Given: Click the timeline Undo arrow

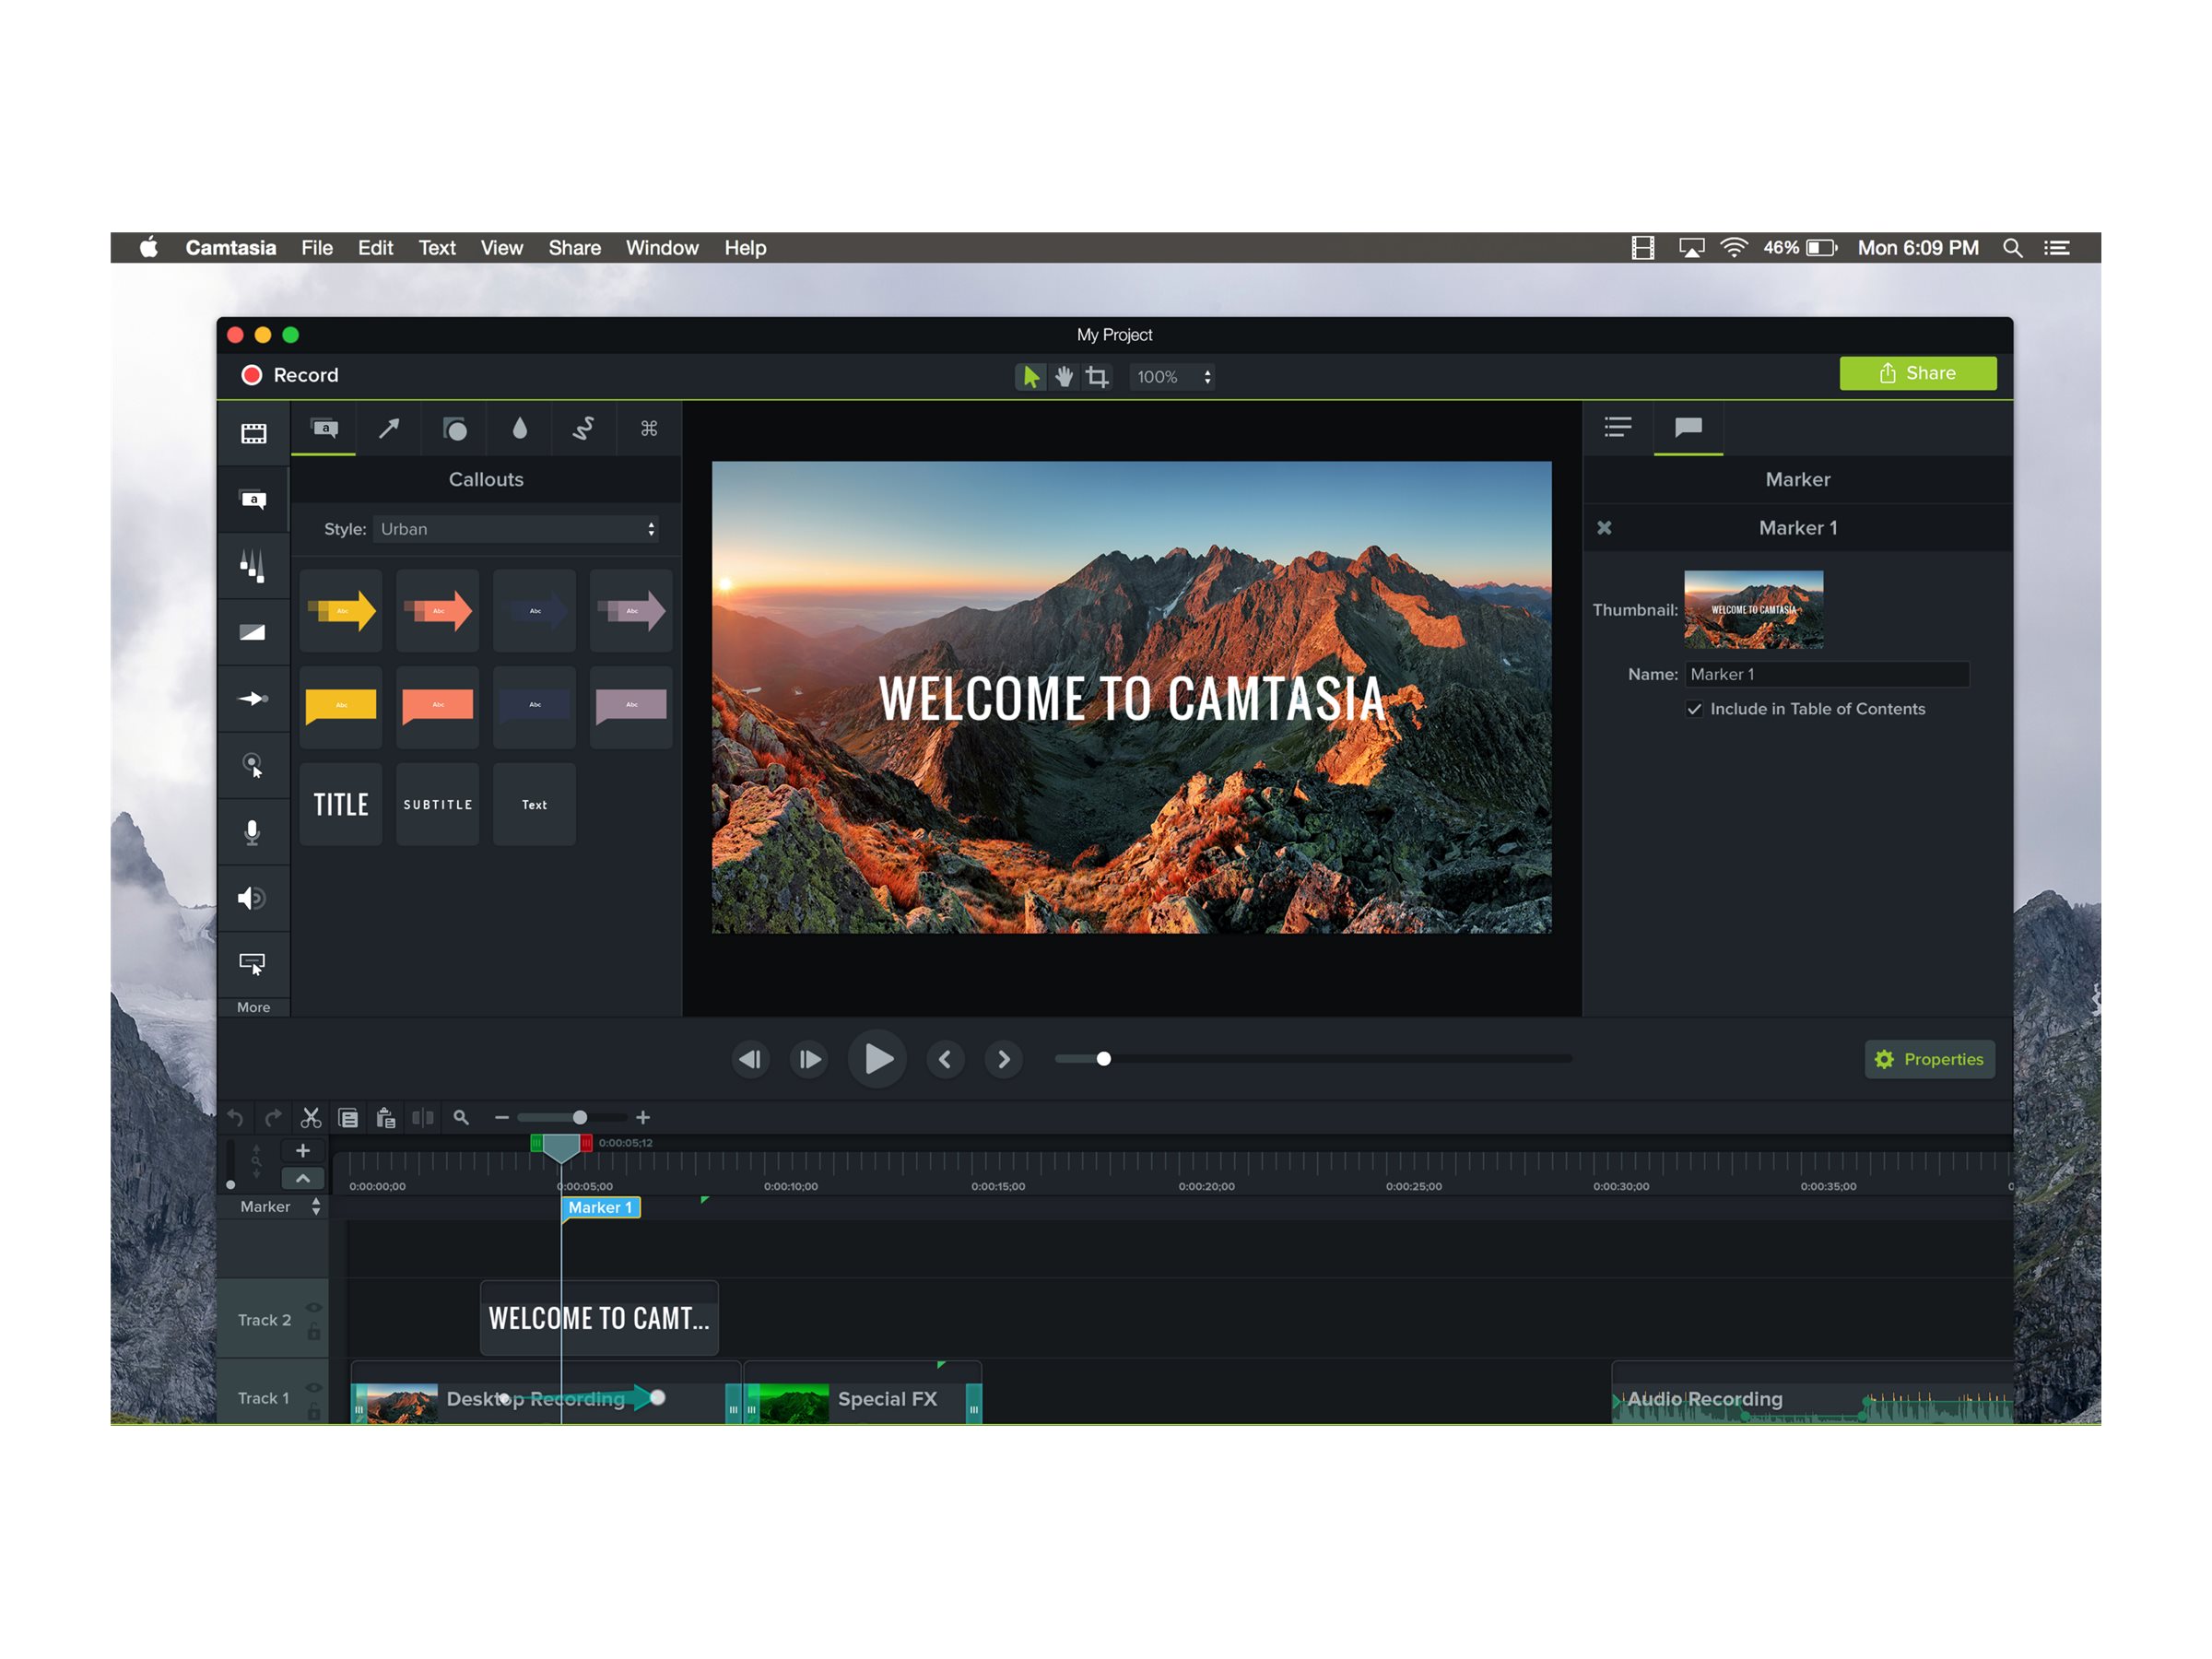Looking at the screenshot, I should (x=235, y=1118).
